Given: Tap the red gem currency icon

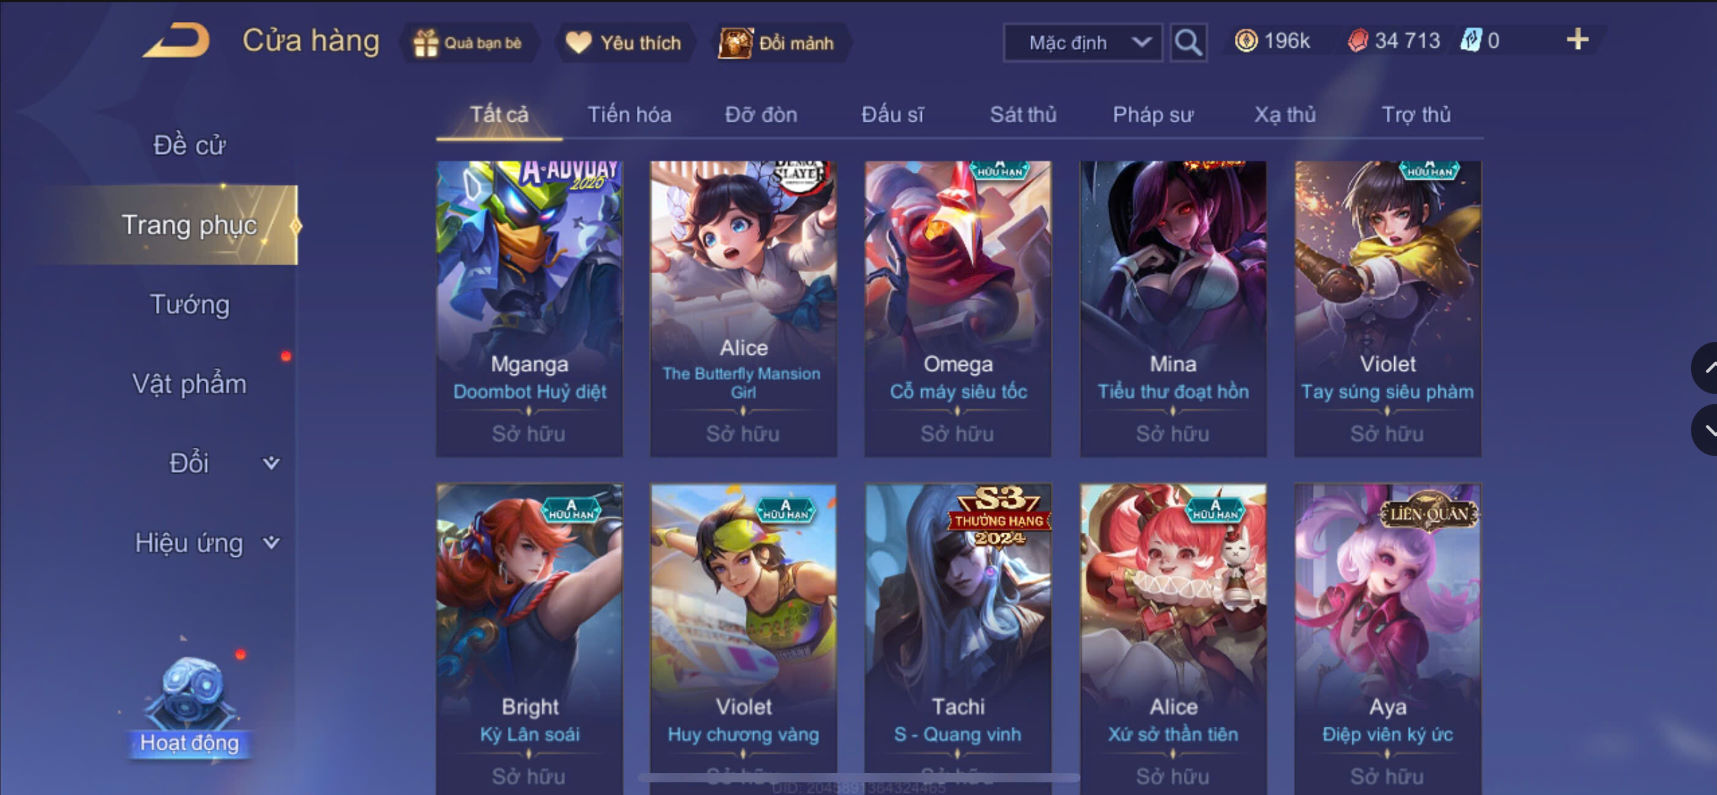Looking at the screenshot, I should 1357,41.
